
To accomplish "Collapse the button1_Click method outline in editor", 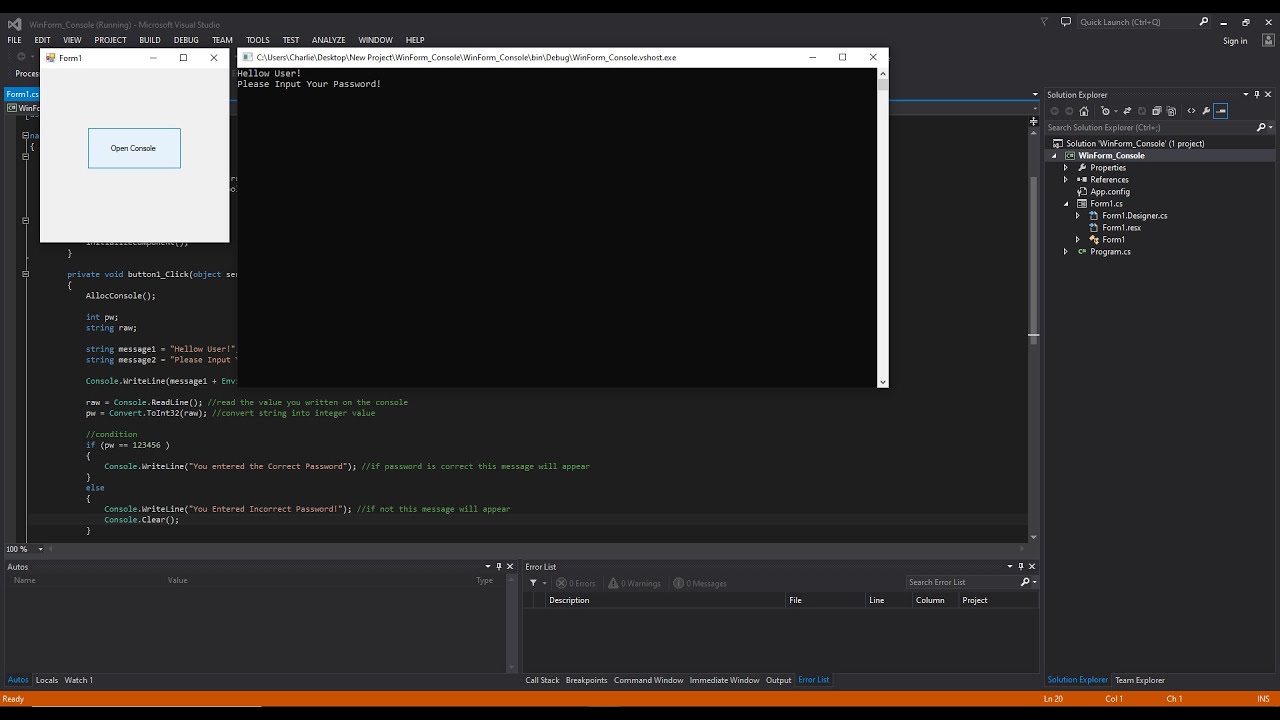I will (x=26, y=274).
